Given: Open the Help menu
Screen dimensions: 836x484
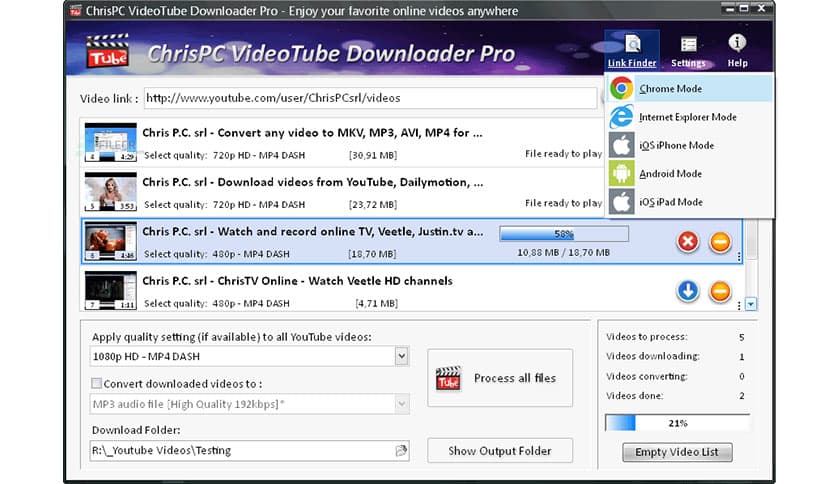Looking at the screenshot, I should [x=737, y=51].
